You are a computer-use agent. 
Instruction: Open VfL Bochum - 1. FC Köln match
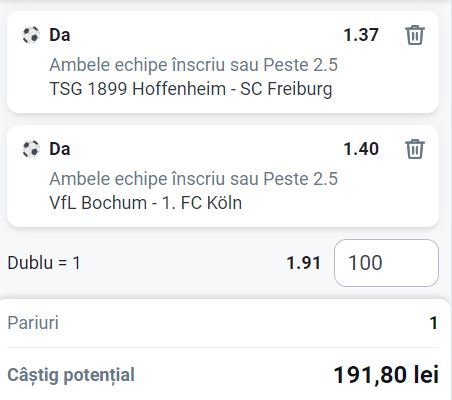(146, 203)
